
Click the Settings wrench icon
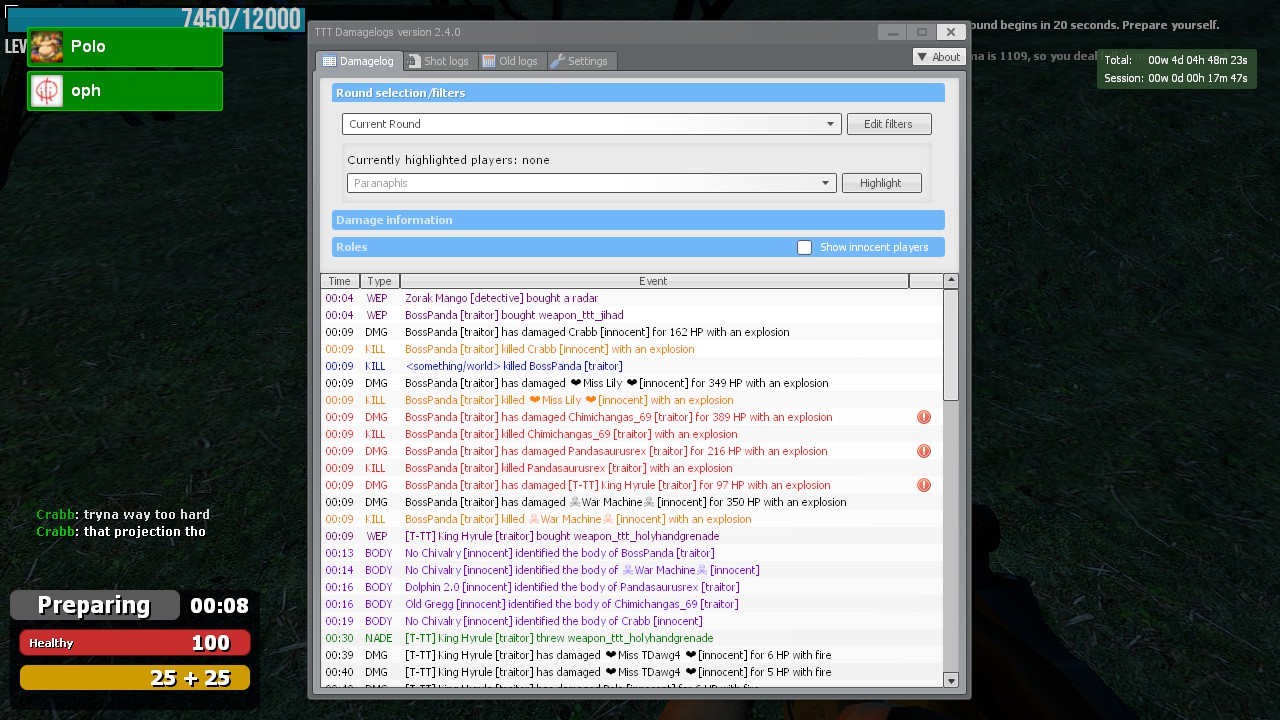[x=558, y=61]
